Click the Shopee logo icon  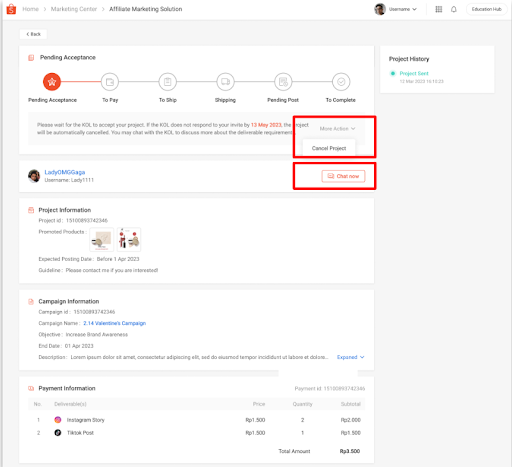(11, 9)
